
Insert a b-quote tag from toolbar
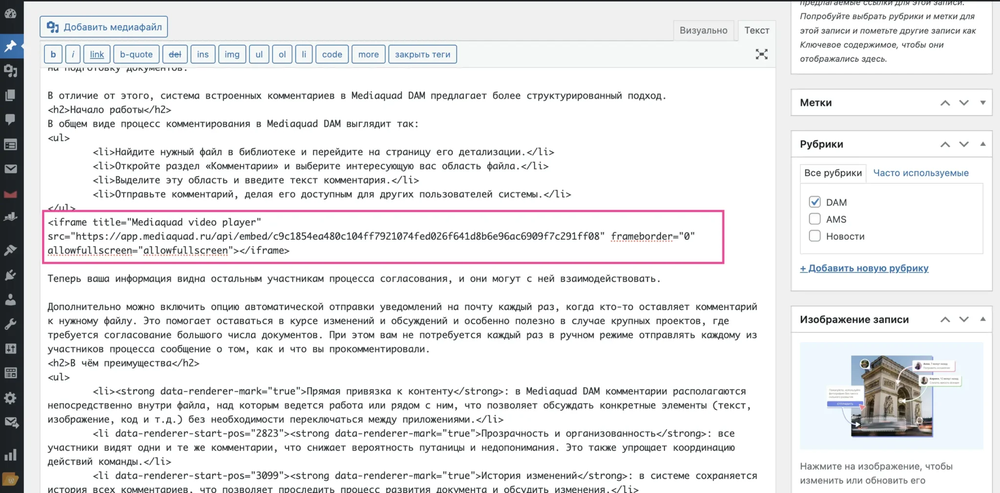pos(136,54)
